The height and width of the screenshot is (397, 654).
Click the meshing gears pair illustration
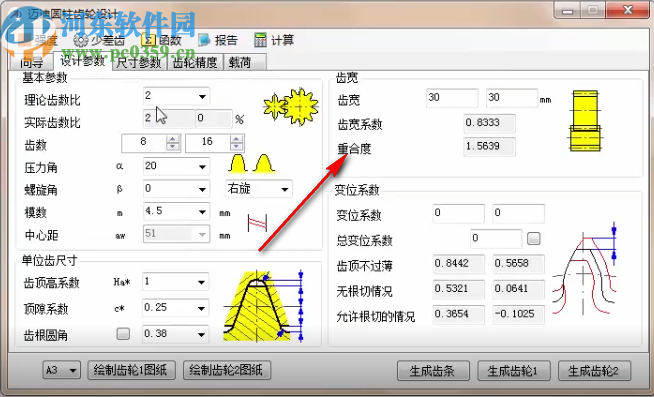[291, 107]
